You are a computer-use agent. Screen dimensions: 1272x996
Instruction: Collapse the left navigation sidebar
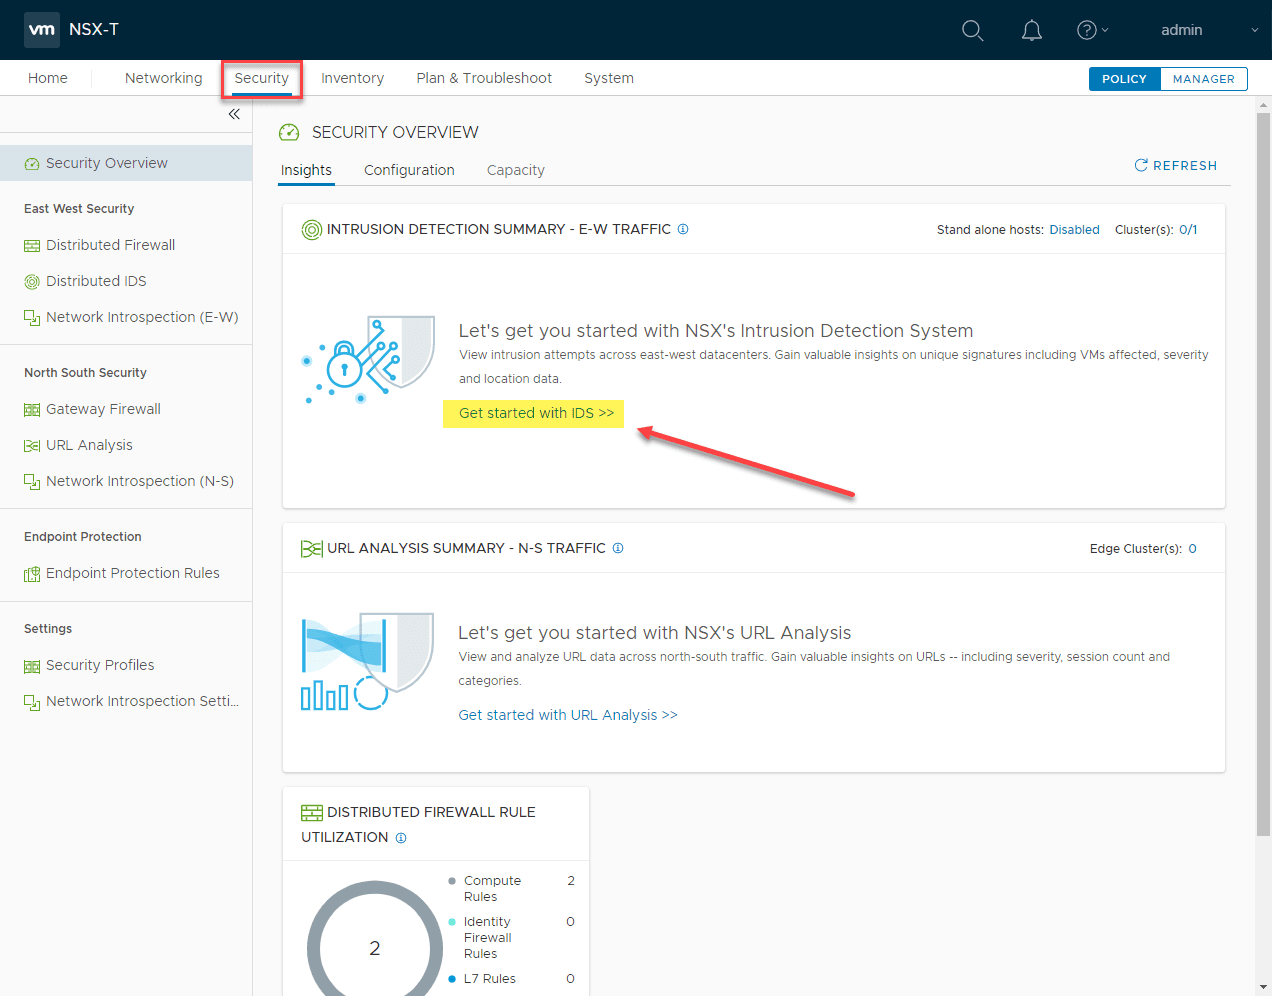234,113
